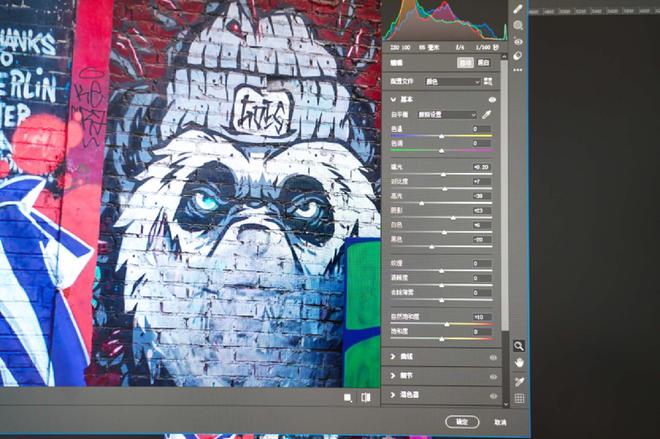Click the 清晰度 clarity slider handle
This screenshot has height=439, width=660.
point(441,285)
